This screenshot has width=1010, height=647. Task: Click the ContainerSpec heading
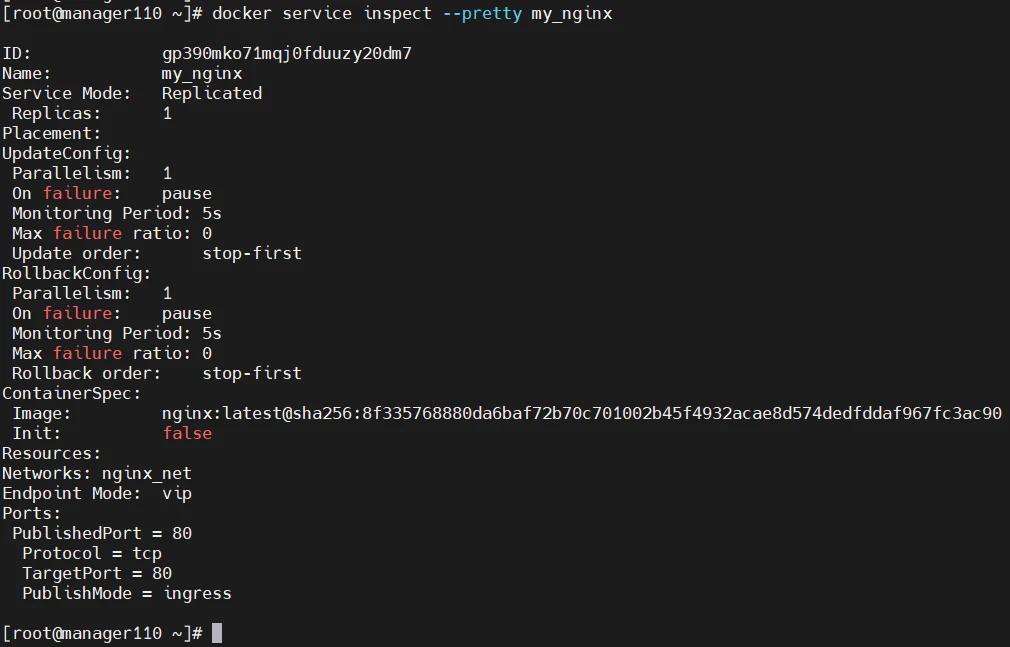[x=71, y=393]
